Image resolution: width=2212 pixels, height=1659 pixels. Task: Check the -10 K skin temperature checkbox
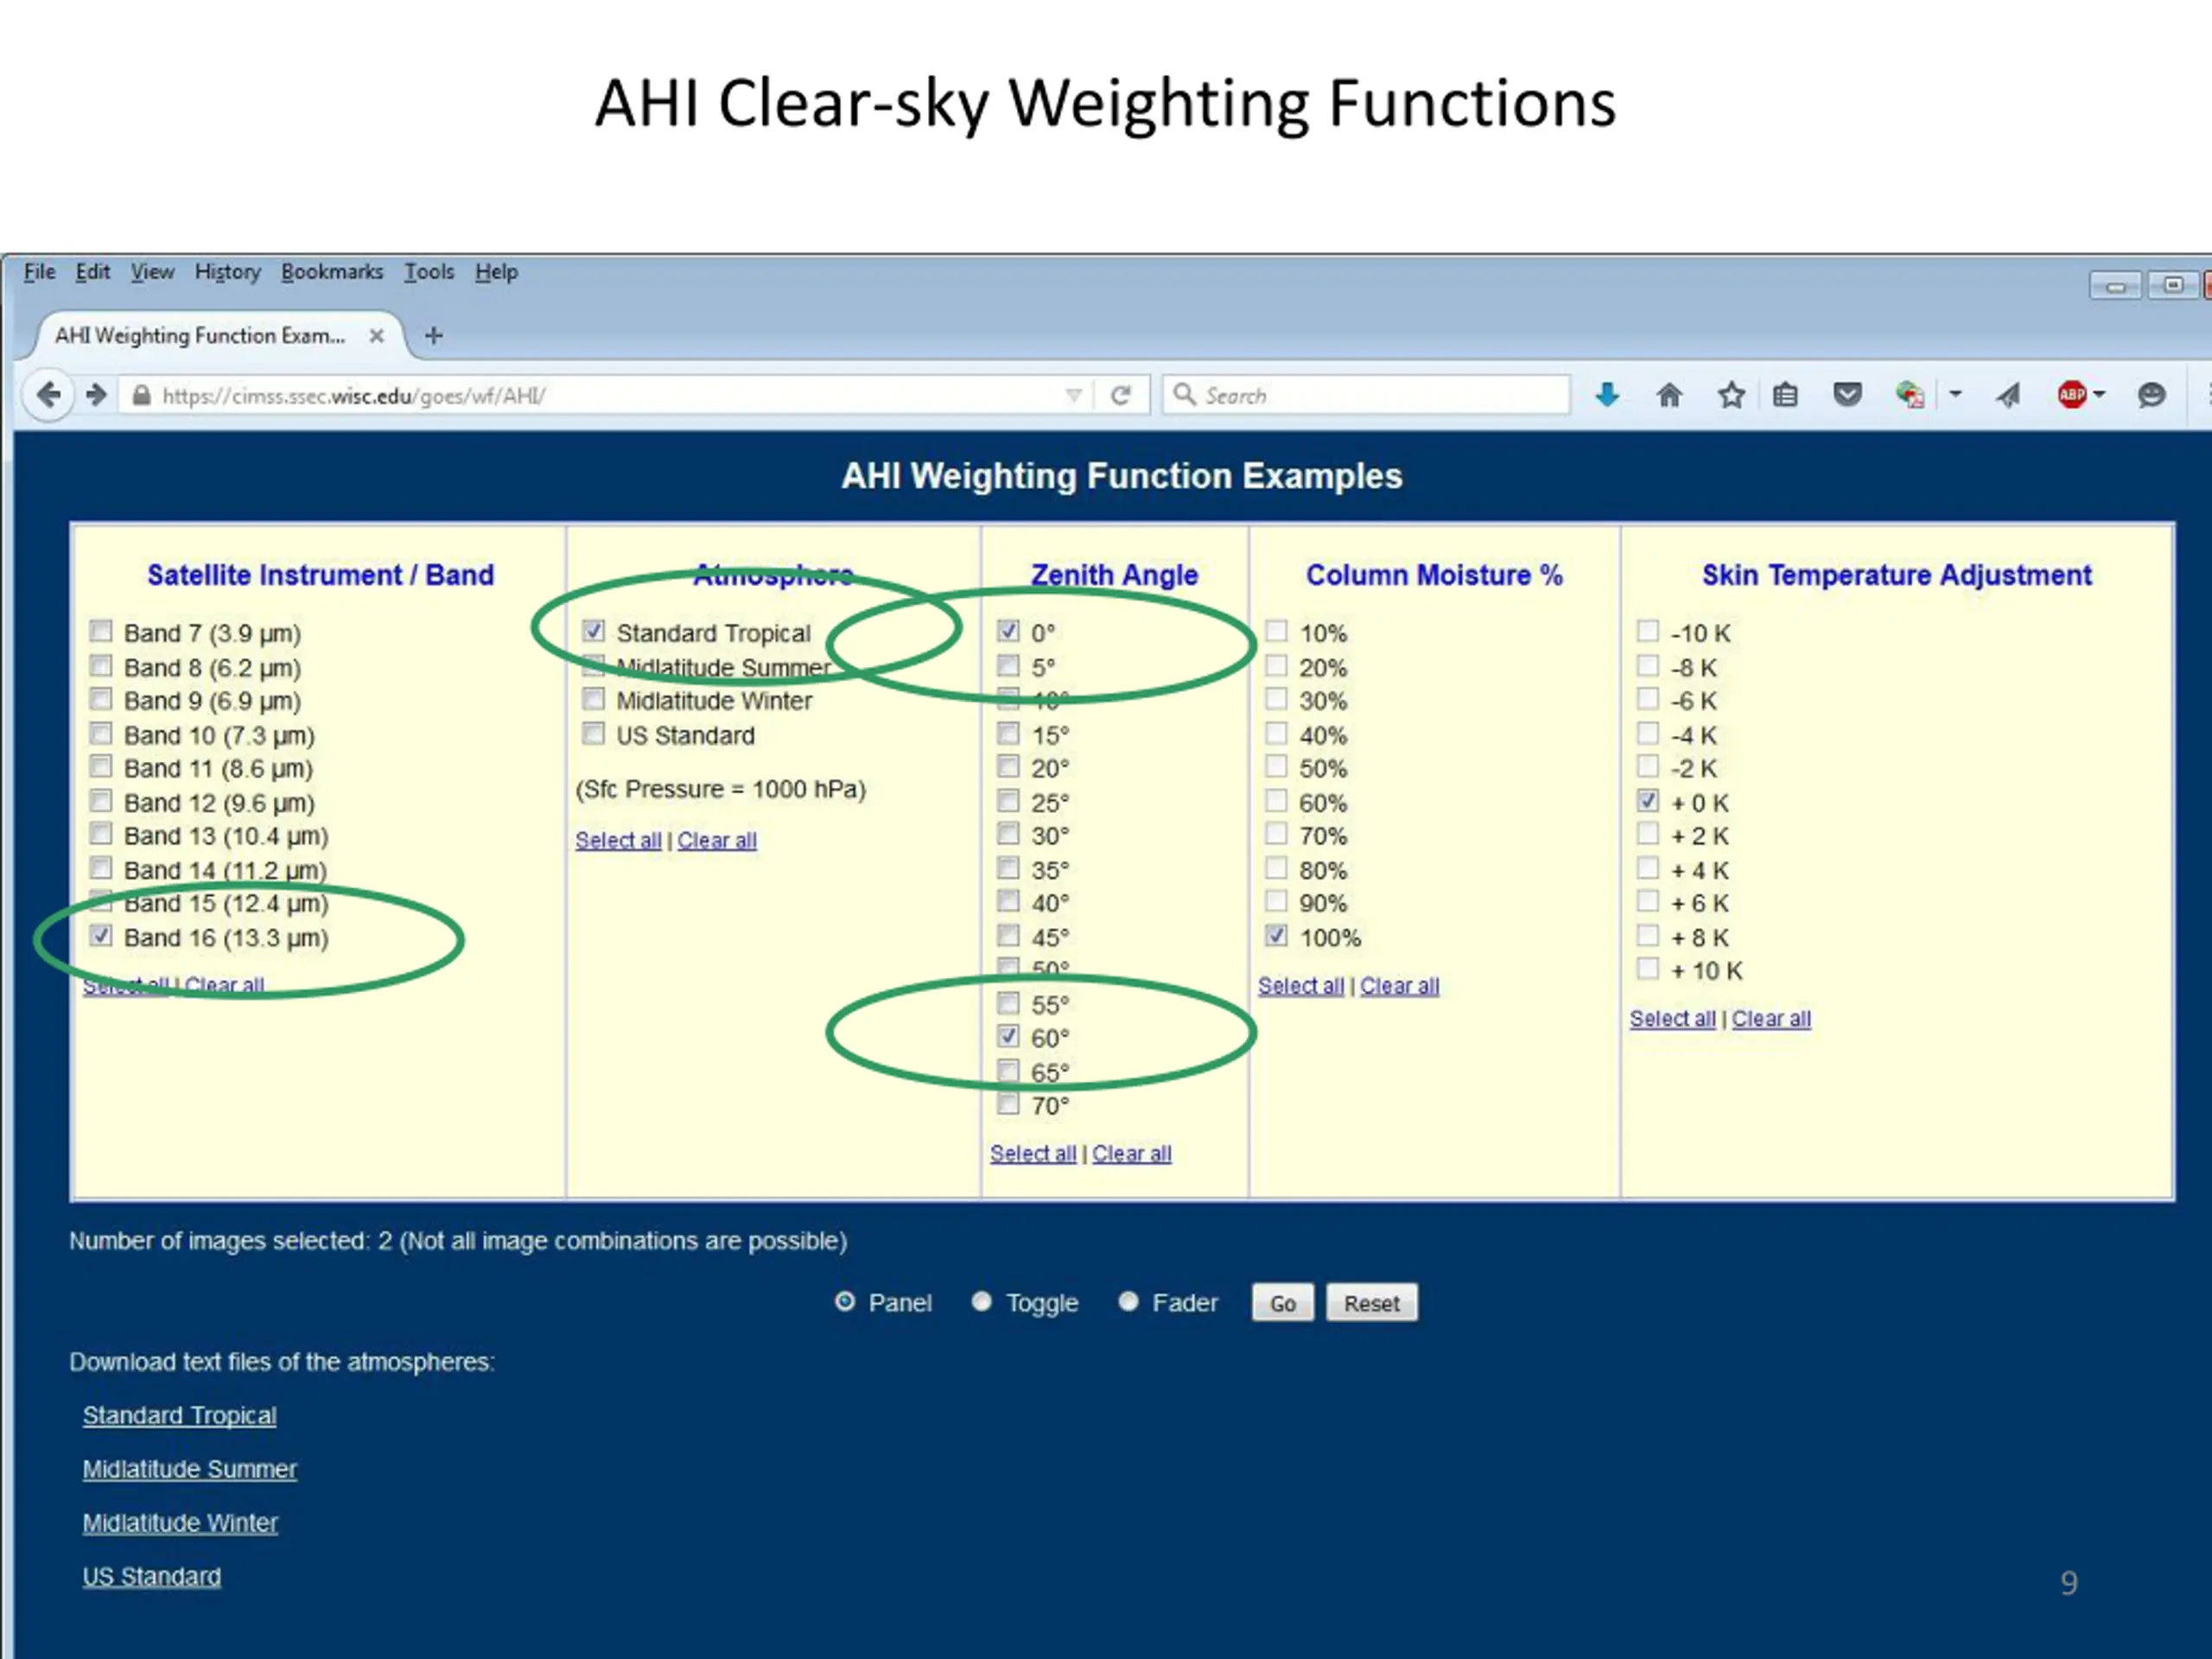[1648, 631]
